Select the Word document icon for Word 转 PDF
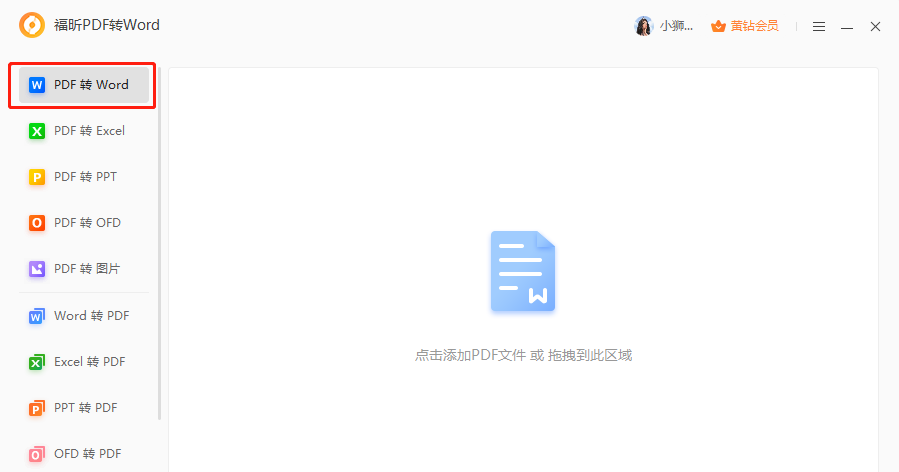The height and width of the screenshot is (472, 899). (37, 316)
